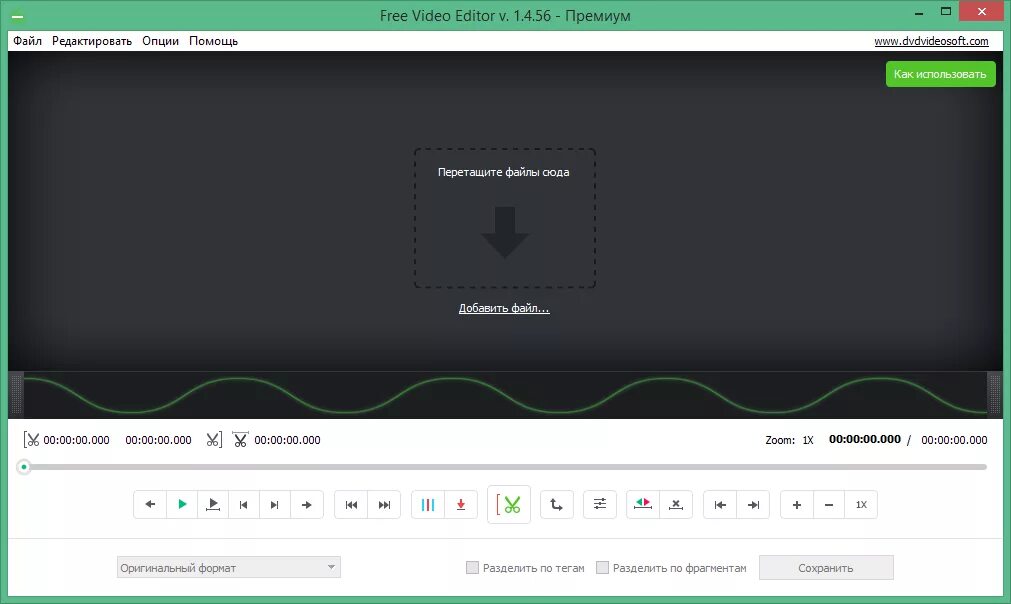Click the drop files area box
1011x604 pixels.
[505, 219]
